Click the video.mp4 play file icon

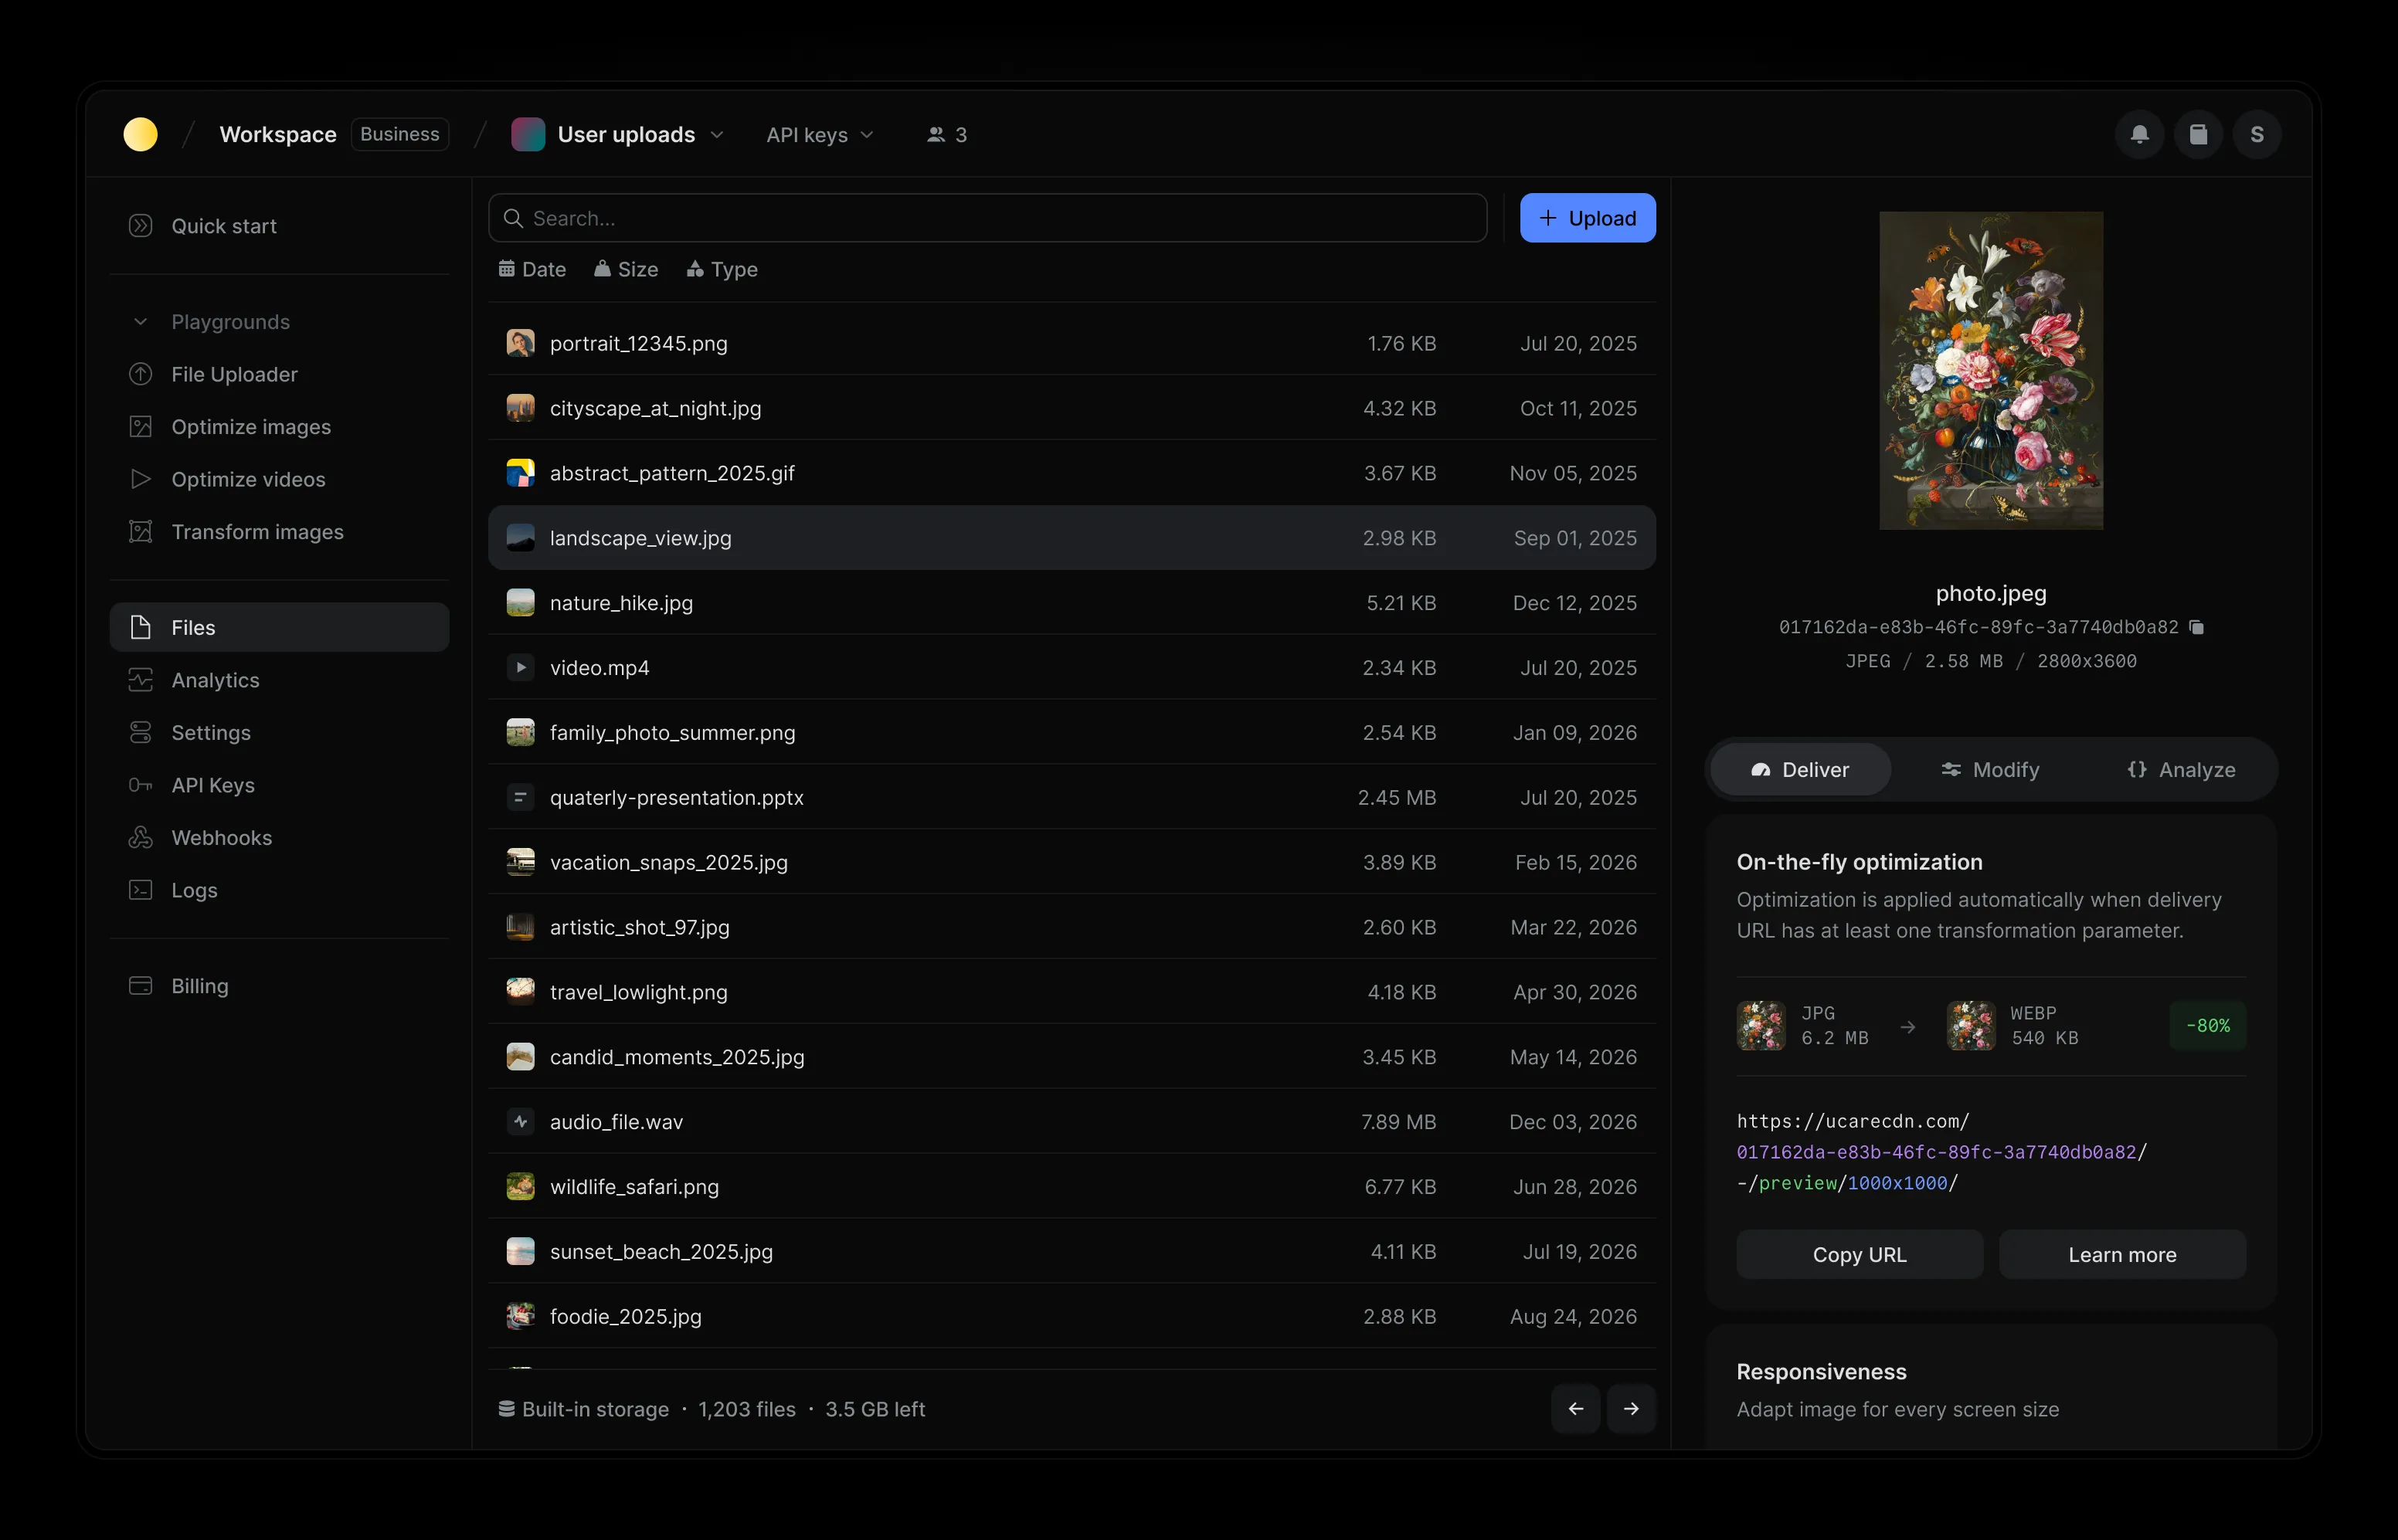(x=520, y=667)
